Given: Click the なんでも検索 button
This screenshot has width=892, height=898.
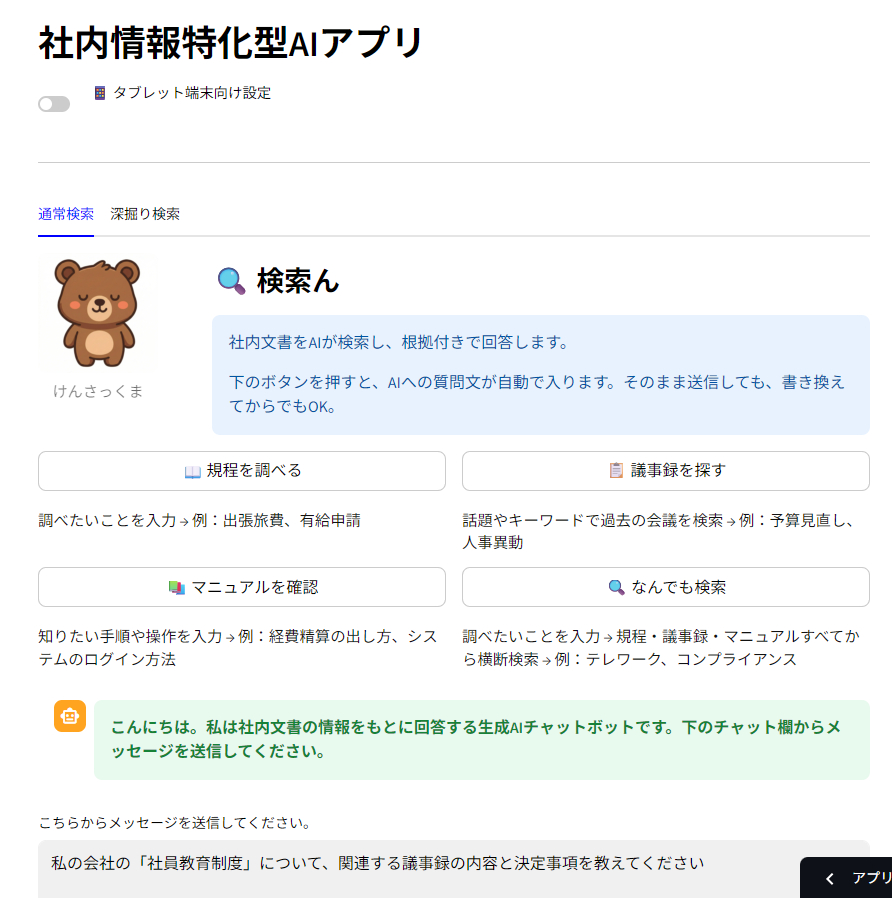Looking at the screenshot, I should [x=666, y=587].
